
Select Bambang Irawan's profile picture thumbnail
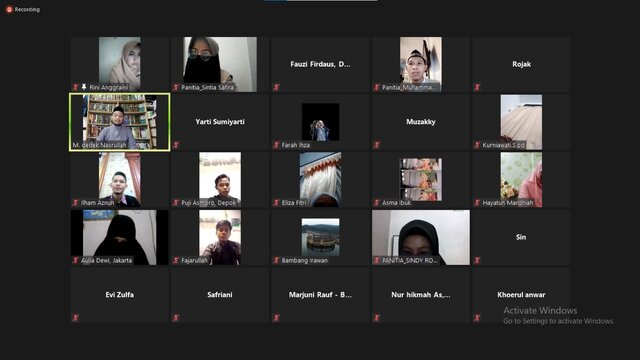tap(320, 237)
